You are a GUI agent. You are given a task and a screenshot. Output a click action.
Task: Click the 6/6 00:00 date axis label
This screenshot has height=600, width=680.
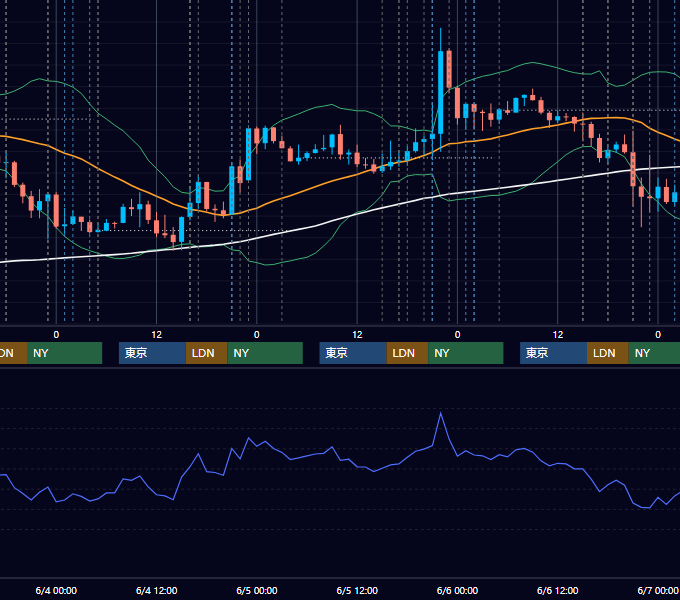[457, 590]
